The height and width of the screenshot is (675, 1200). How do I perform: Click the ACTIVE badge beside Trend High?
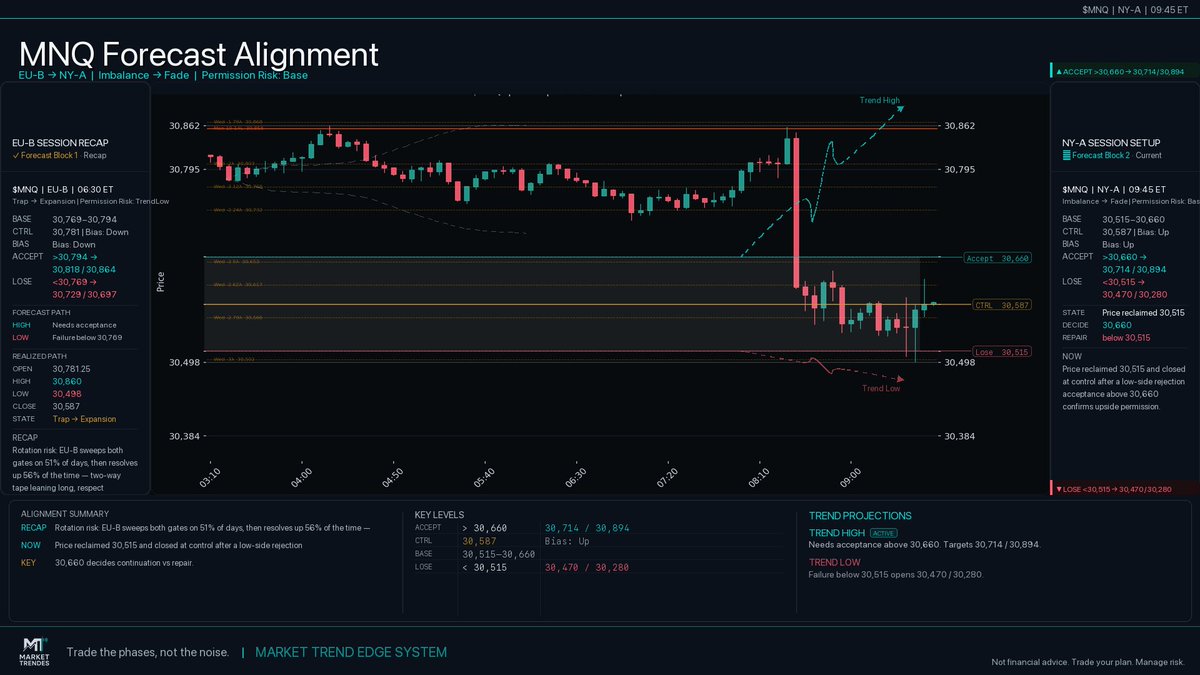click(886, 533)
